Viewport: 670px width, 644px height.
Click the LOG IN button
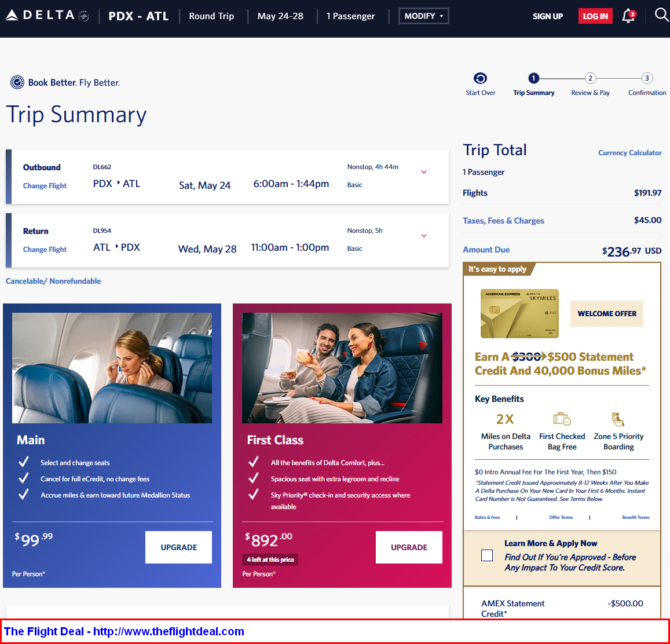pyautogui.click(x=595, y=16)
